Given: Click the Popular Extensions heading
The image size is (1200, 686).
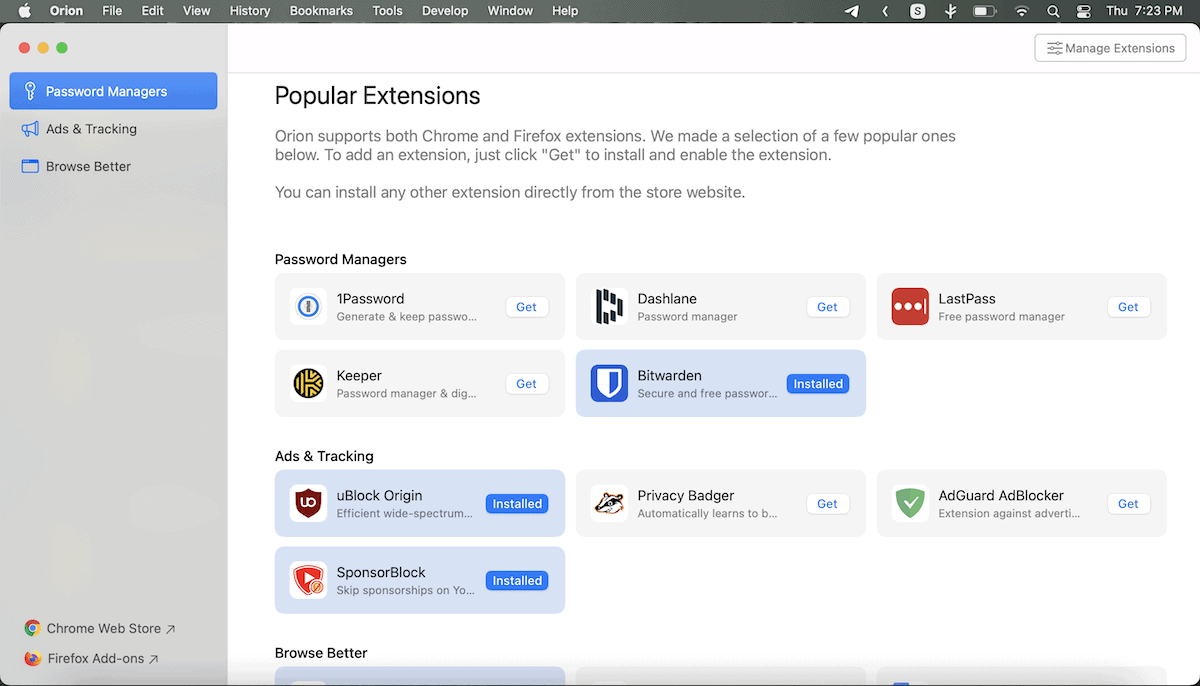Looking at the screenshot, I should pyautogui.click(x=377, y=96).
